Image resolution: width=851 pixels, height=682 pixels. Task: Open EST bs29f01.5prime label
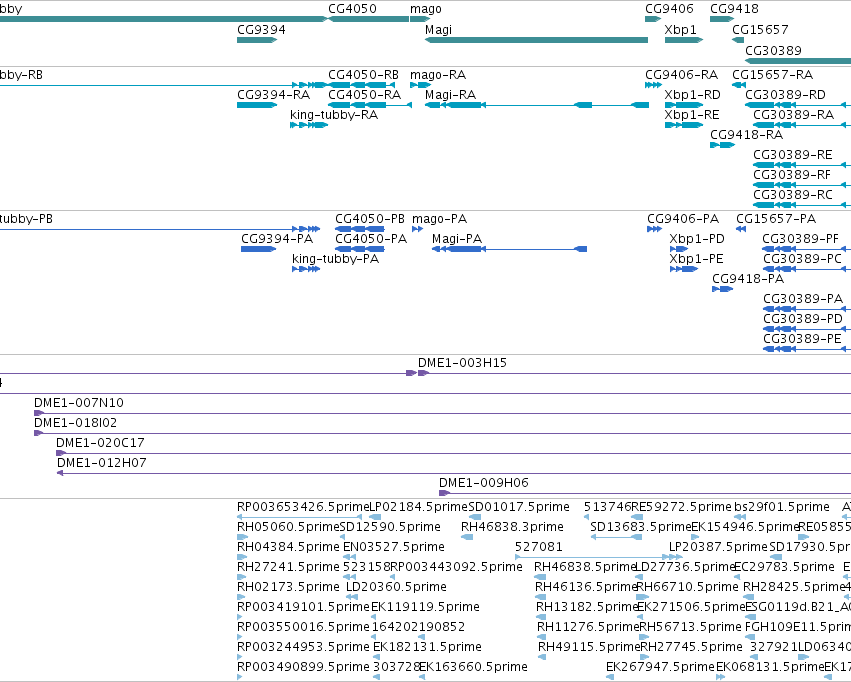[x=782, y=508]
